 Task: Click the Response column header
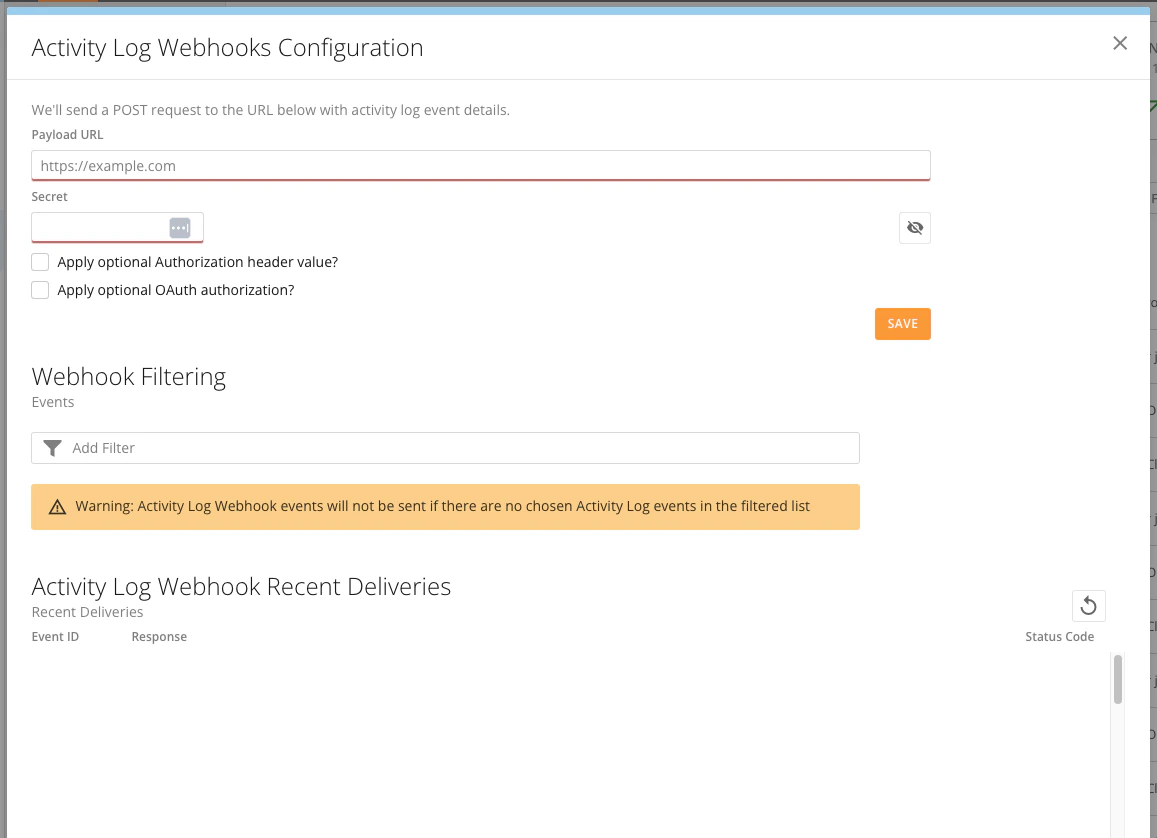159,637
